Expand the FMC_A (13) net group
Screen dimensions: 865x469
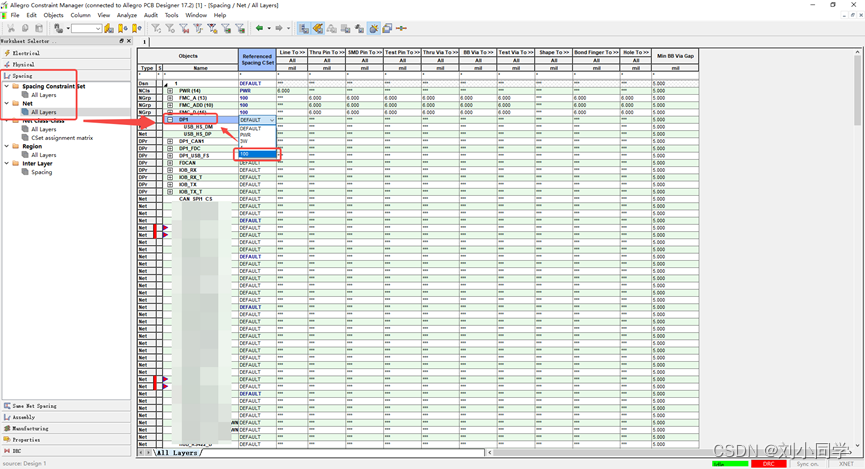170,98
